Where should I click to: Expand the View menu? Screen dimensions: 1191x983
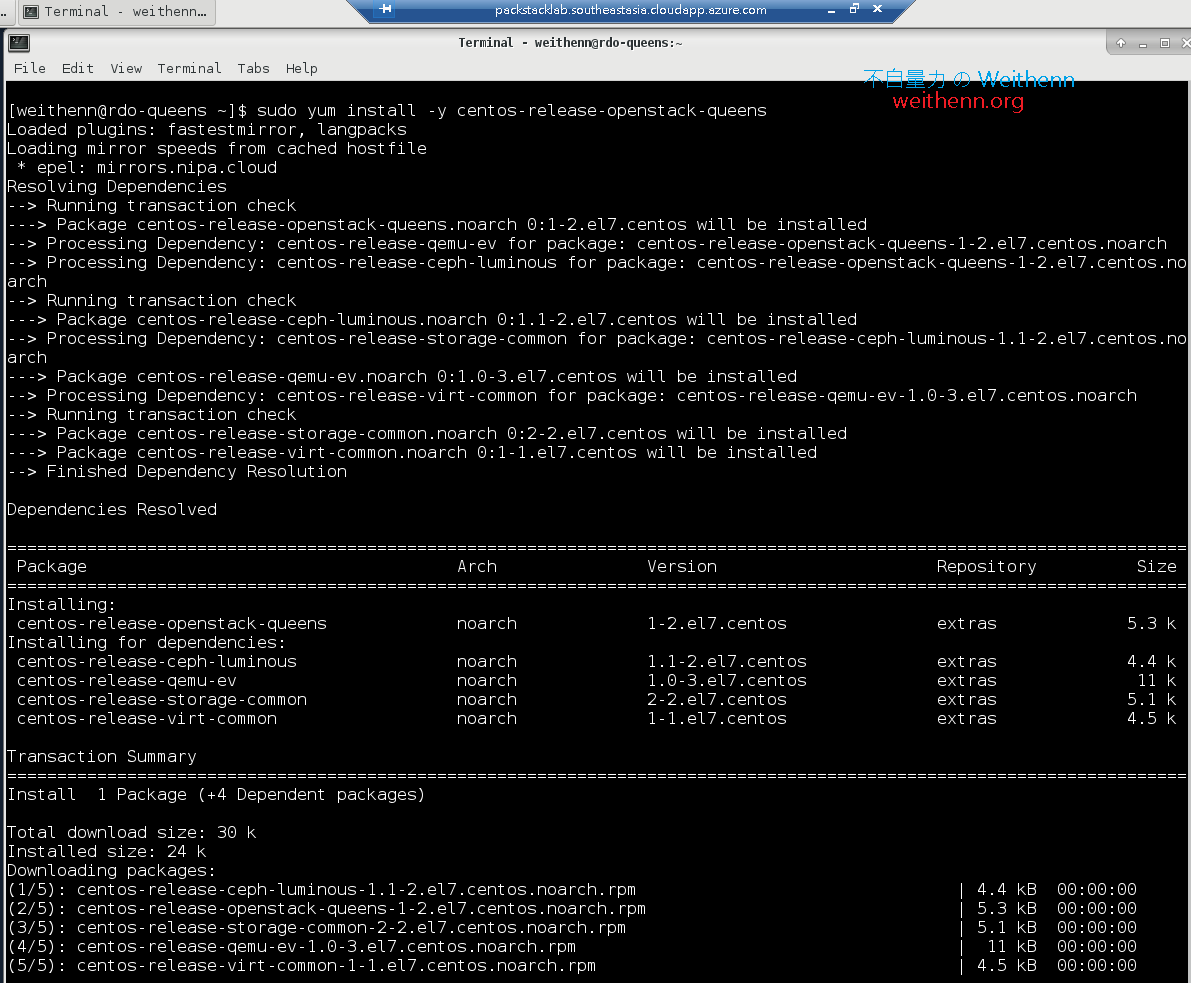126,68
